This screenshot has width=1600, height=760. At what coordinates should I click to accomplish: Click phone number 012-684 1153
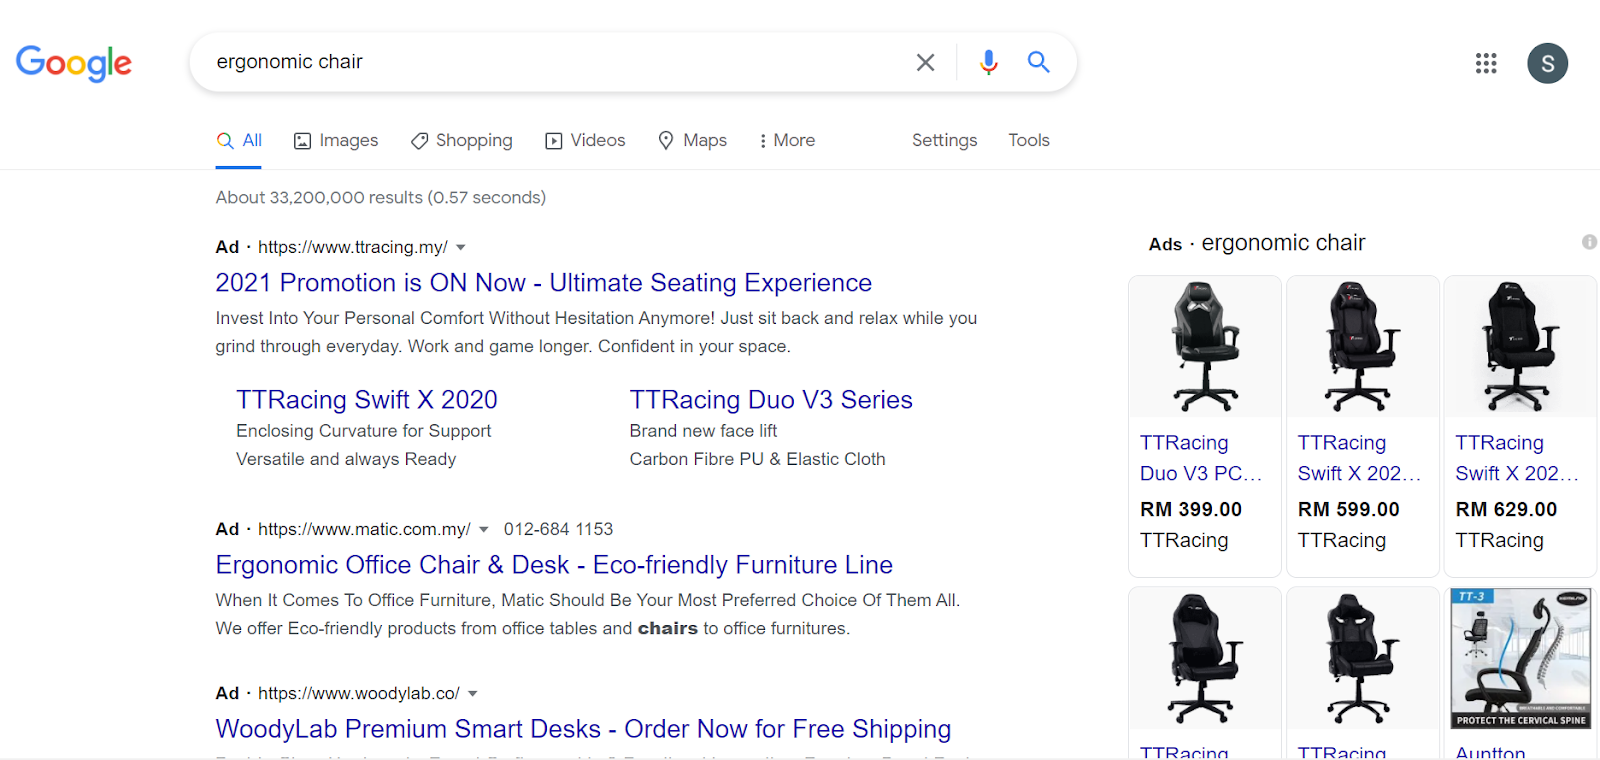[x=559, y=529]
